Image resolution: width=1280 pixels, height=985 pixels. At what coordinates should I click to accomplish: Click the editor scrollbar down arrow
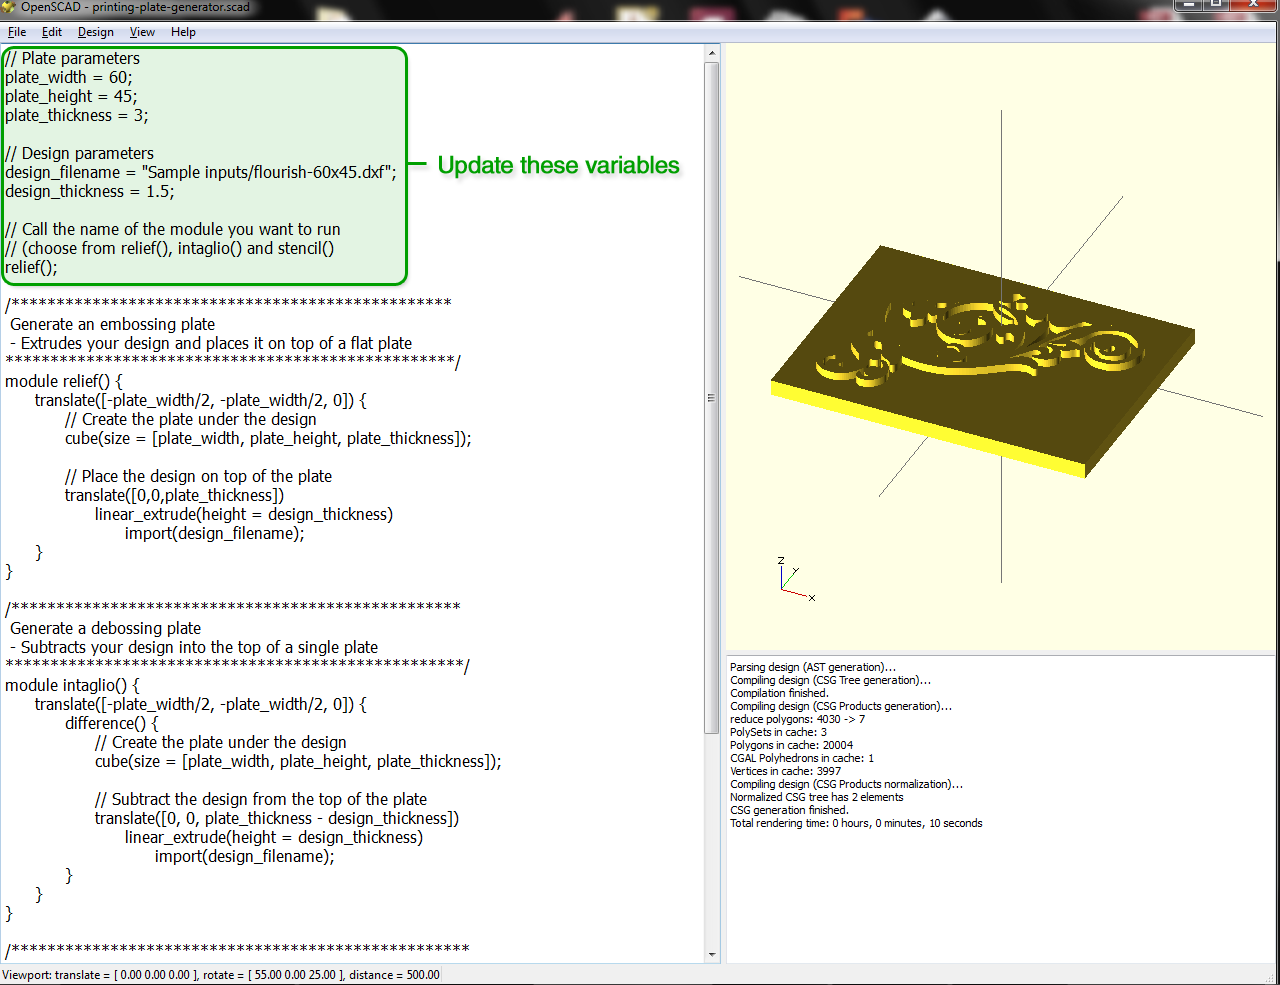pyautogui.click(x=712, y=955)
